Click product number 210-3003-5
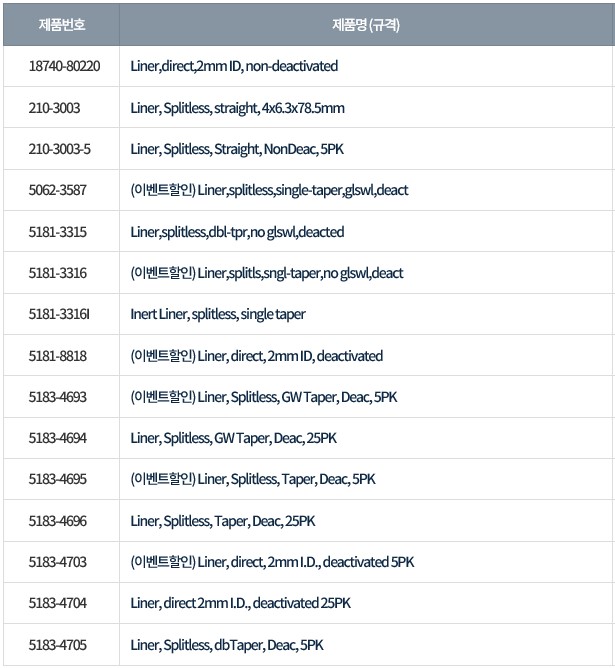The height and width of the screenshot is (668, 615). pos(60,149)
